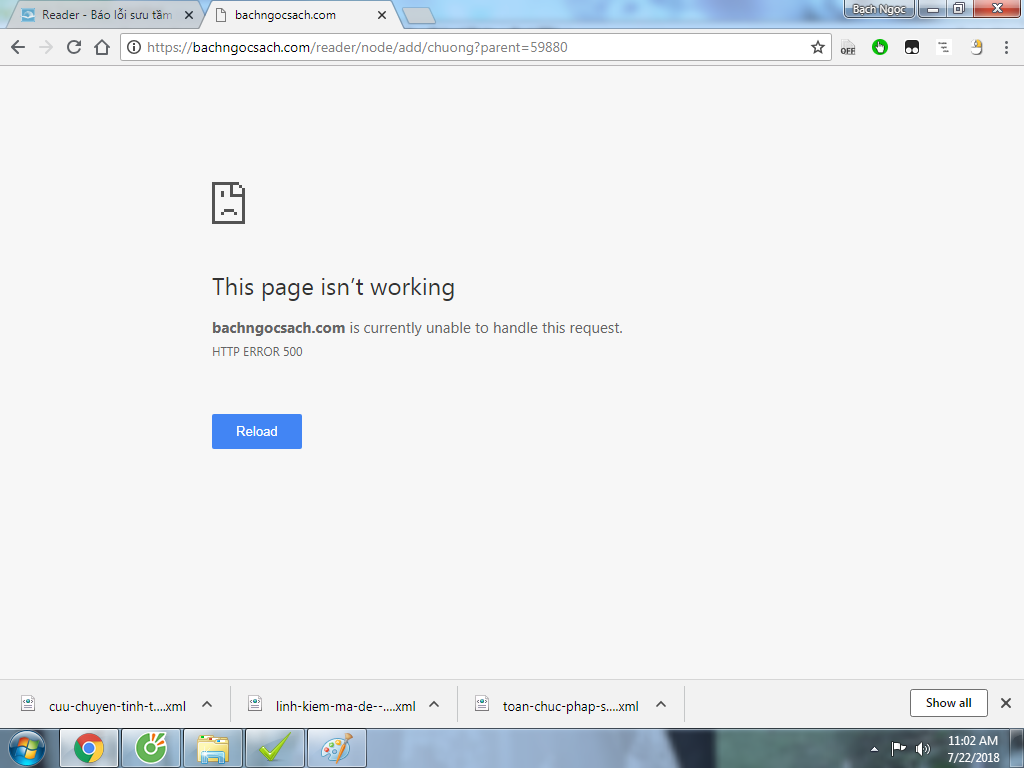The image size is (1024, 768).
Task: Expand options for cuu-chuyen-tinh-t xml download
Action: pyautogui.click(x=207, y=704)
